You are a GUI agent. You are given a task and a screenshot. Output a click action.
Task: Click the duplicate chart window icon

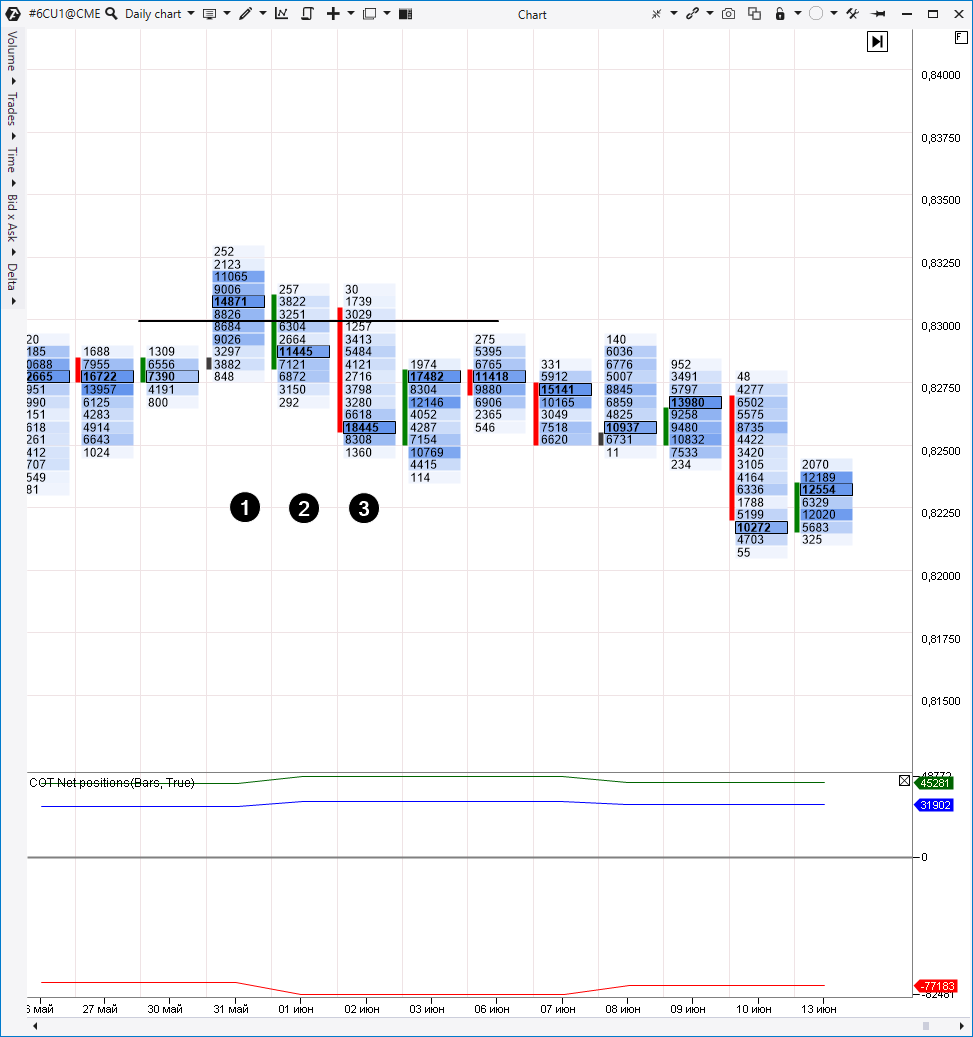[754, 14]
